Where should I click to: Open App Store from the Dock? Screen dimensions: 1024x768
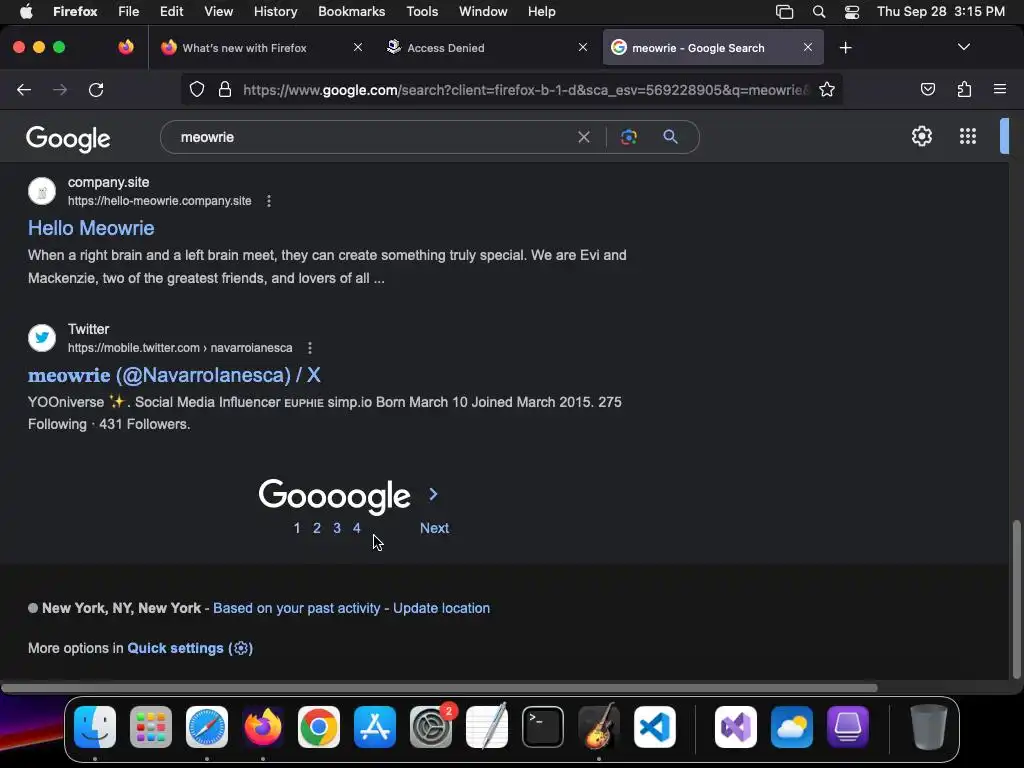[x=375, y=727]
